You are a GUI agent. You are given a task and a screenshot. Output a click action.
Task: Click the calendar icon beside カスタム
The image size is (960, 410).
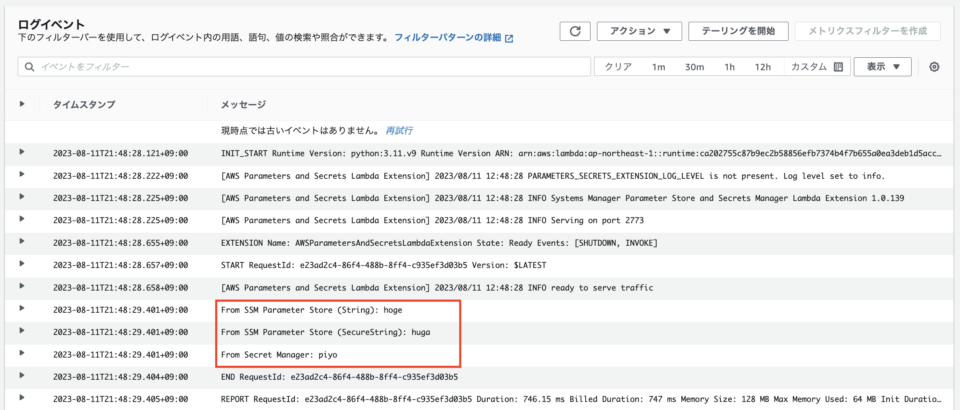(x=840, y=67)
